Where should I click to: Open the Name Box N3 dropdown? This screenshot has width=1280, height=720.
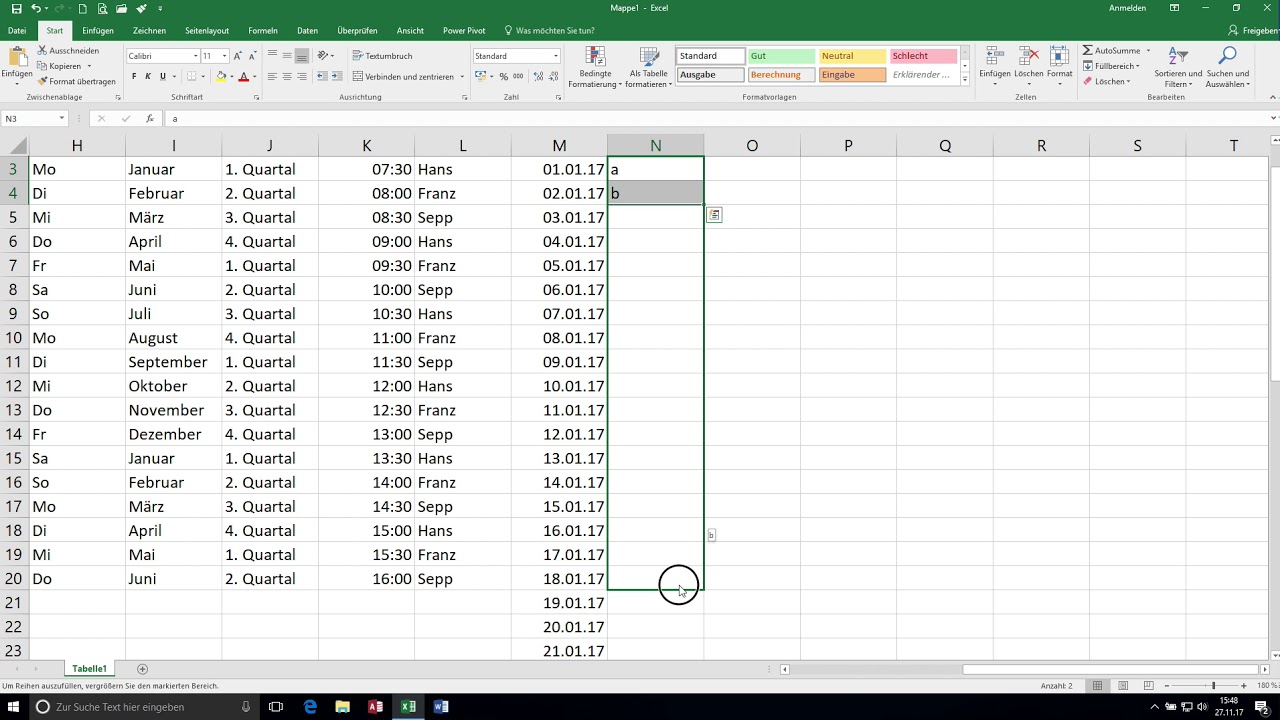pos(61,118)
